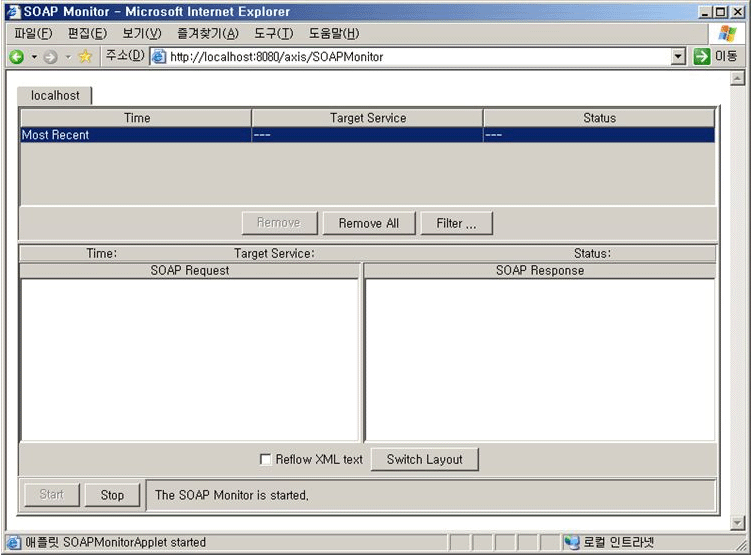Click the 로컬 인트라넷 status bar text
The image size is (751, 556).
pyautogui.click(x=618, y=543)
